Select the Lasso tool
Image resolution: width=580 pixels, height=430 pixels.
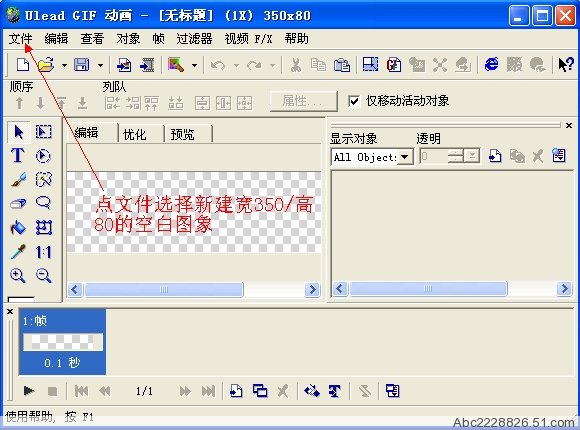click(43, 203)
